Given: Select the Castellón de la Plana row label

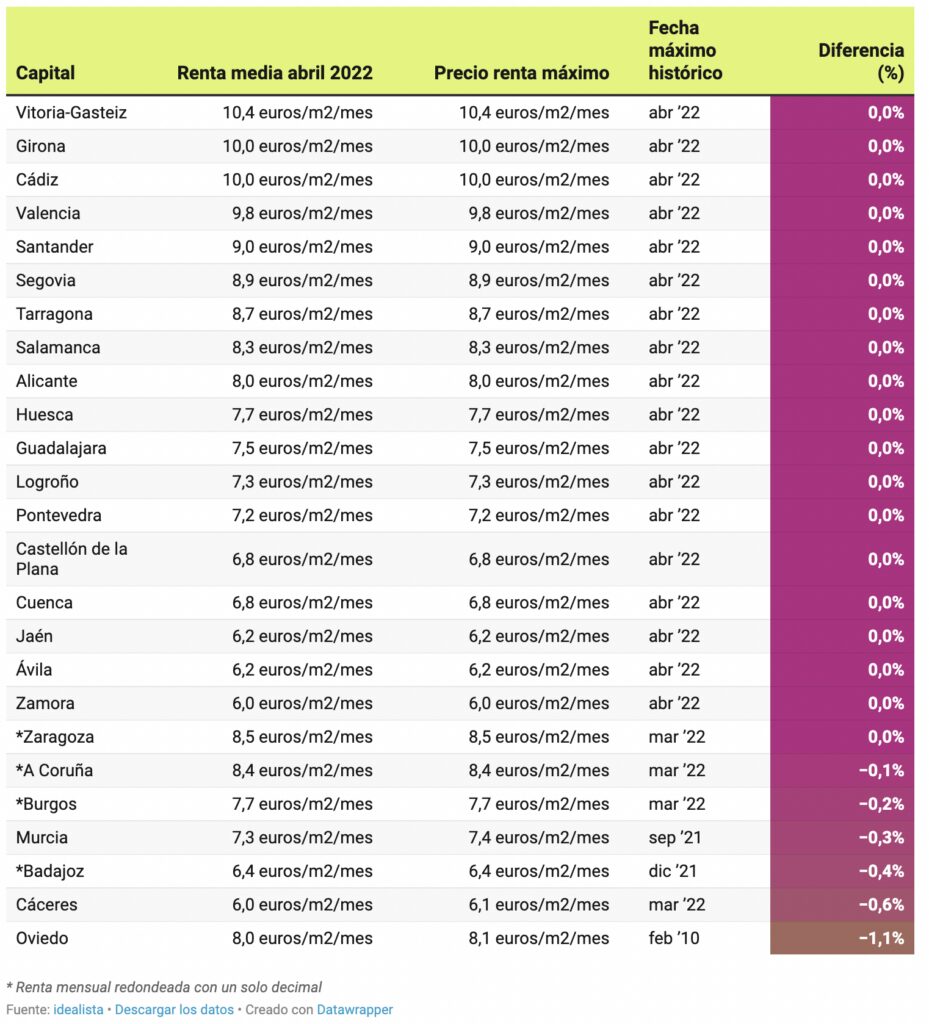Looking at the screenshot, I should pos(72,559).
